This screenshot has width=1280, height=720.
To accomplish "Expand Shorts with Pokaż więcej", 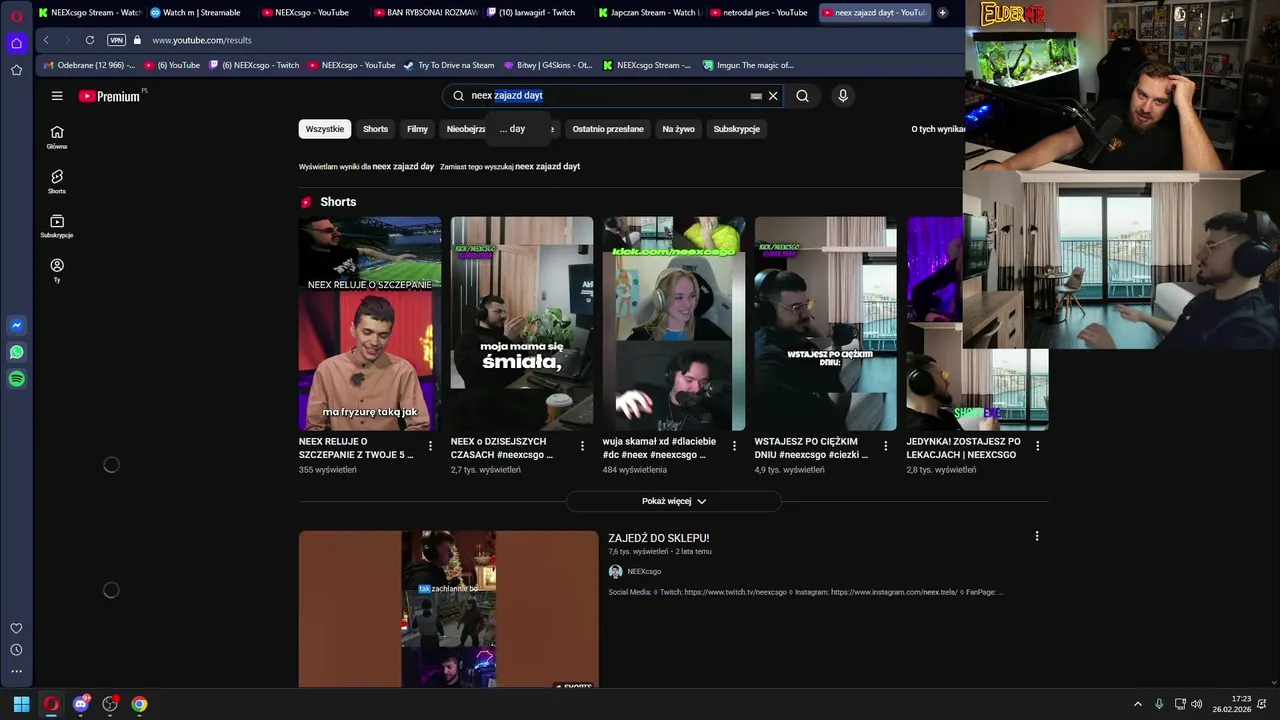I will coord(674,501).
